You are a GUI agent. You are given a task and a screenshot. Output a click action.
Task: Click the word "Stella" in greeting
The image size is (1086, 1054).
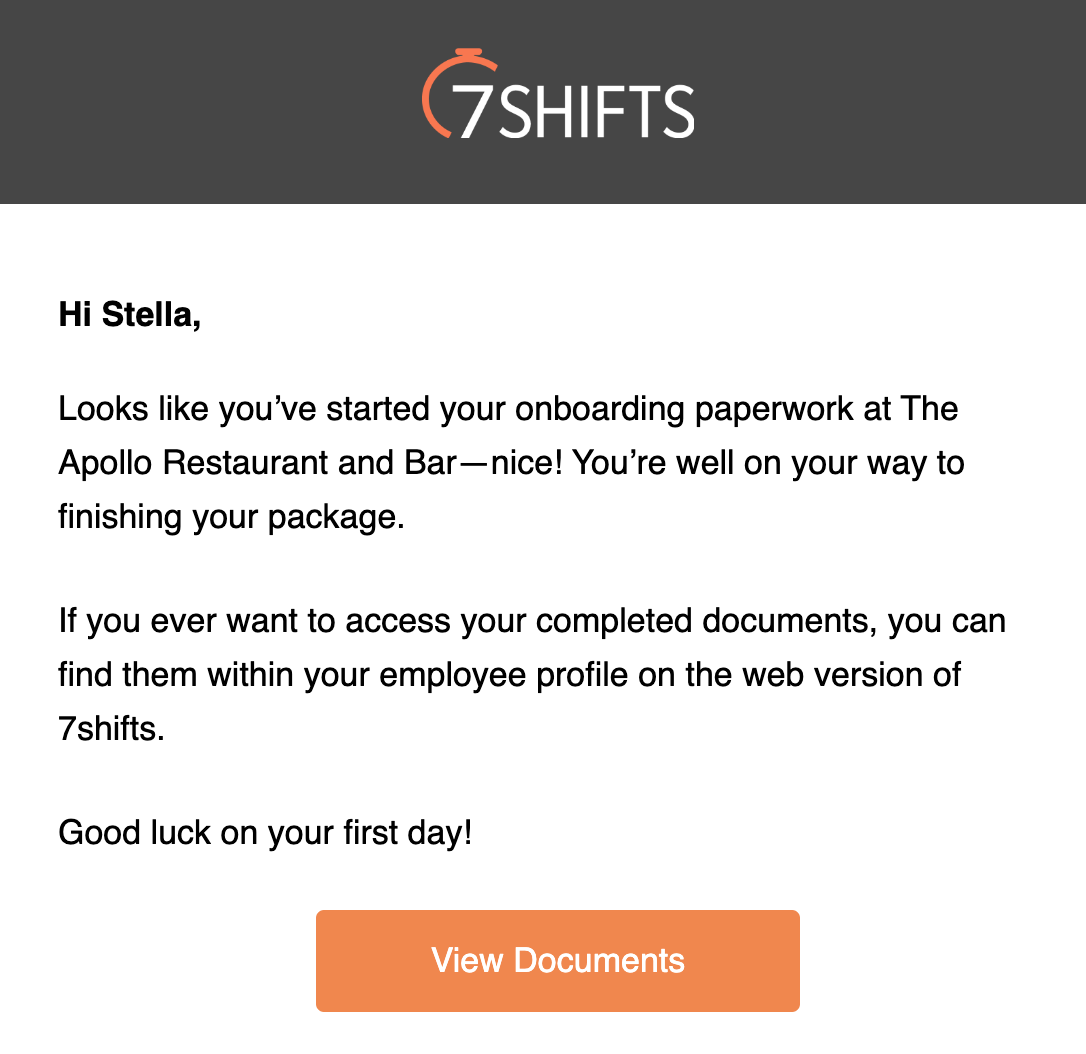tap(147, 314)
